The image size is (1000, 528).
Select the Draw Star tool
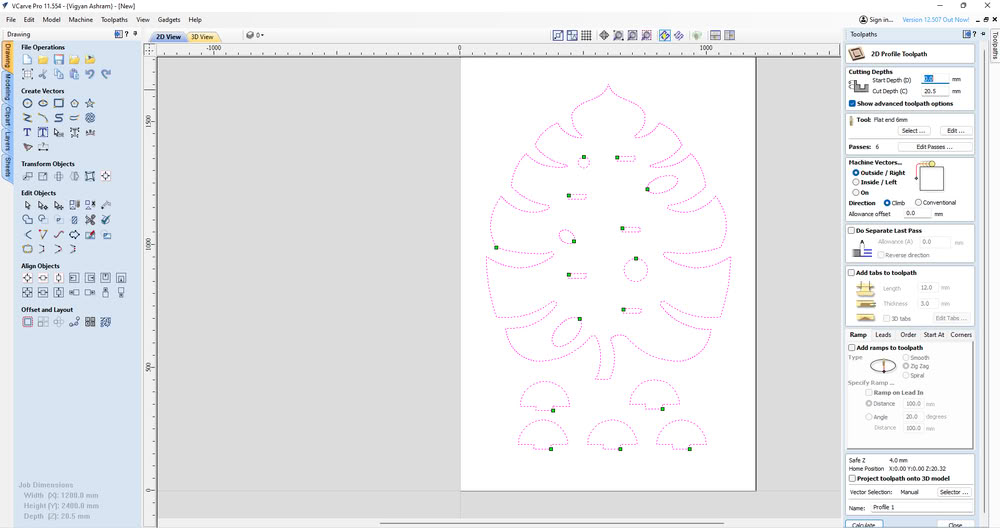[90, 103]
